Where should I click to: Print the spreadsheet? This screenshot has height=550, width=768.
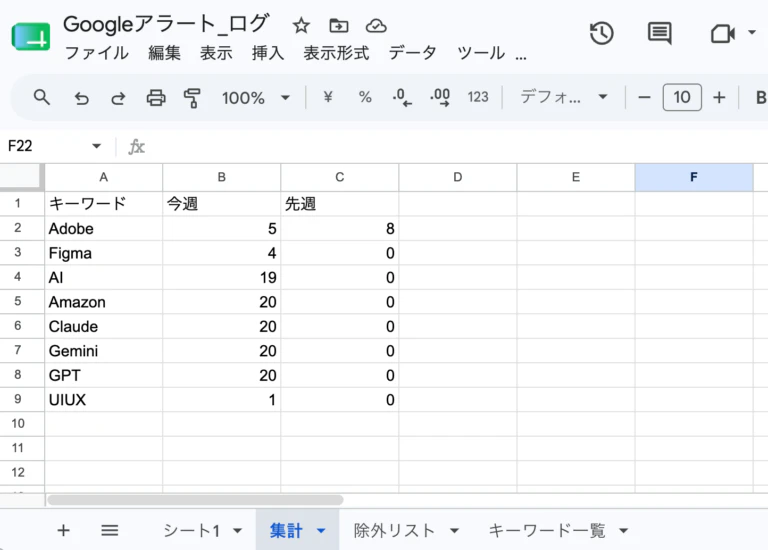tap(156, 98)
